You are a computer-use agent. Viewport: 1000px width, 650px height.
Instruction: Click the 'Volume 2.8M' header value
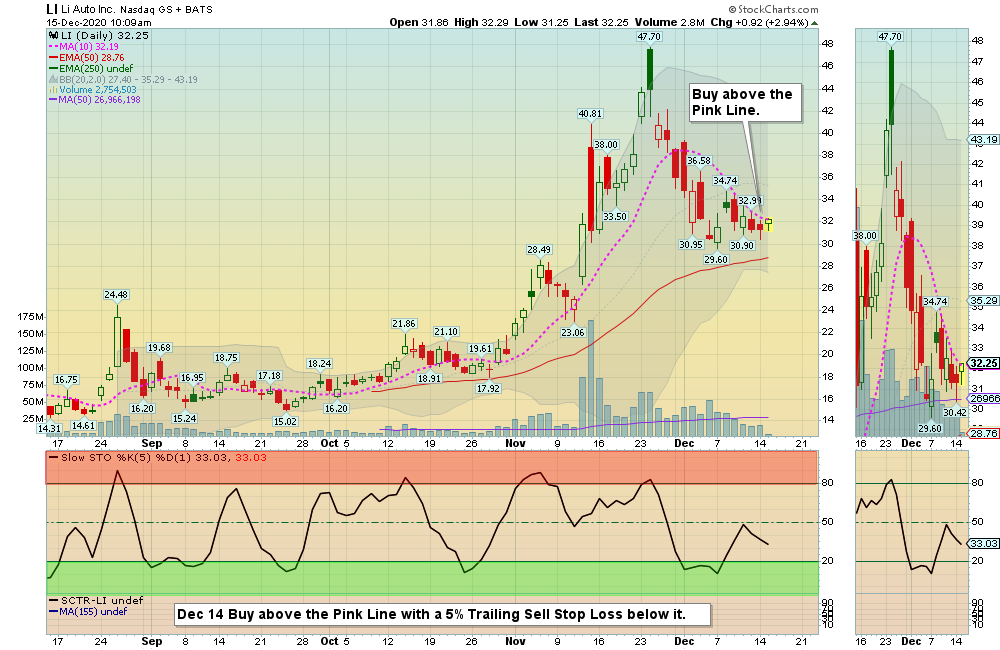(670, 22)
